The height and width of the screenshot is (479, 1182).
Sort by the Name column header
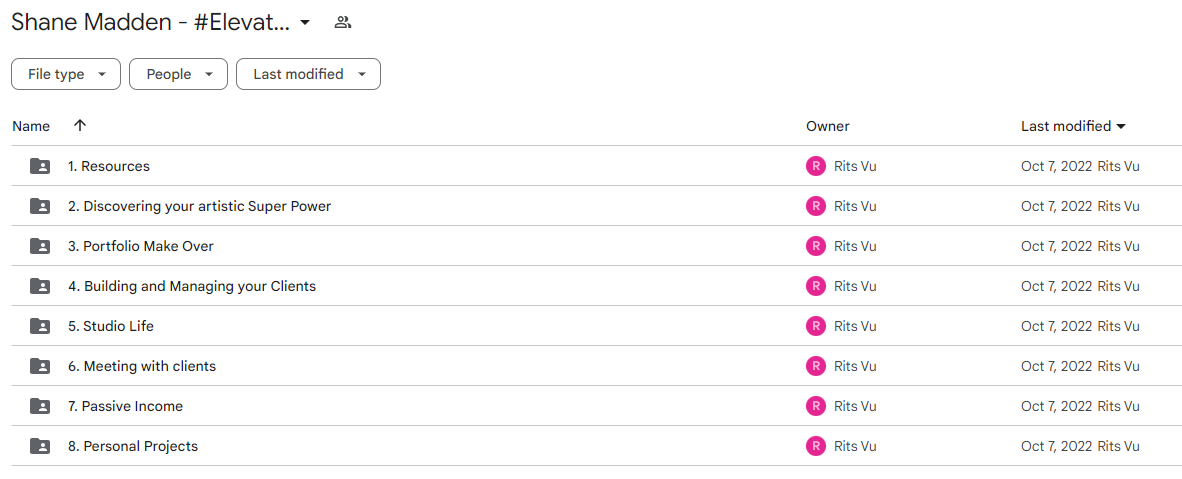31,126
